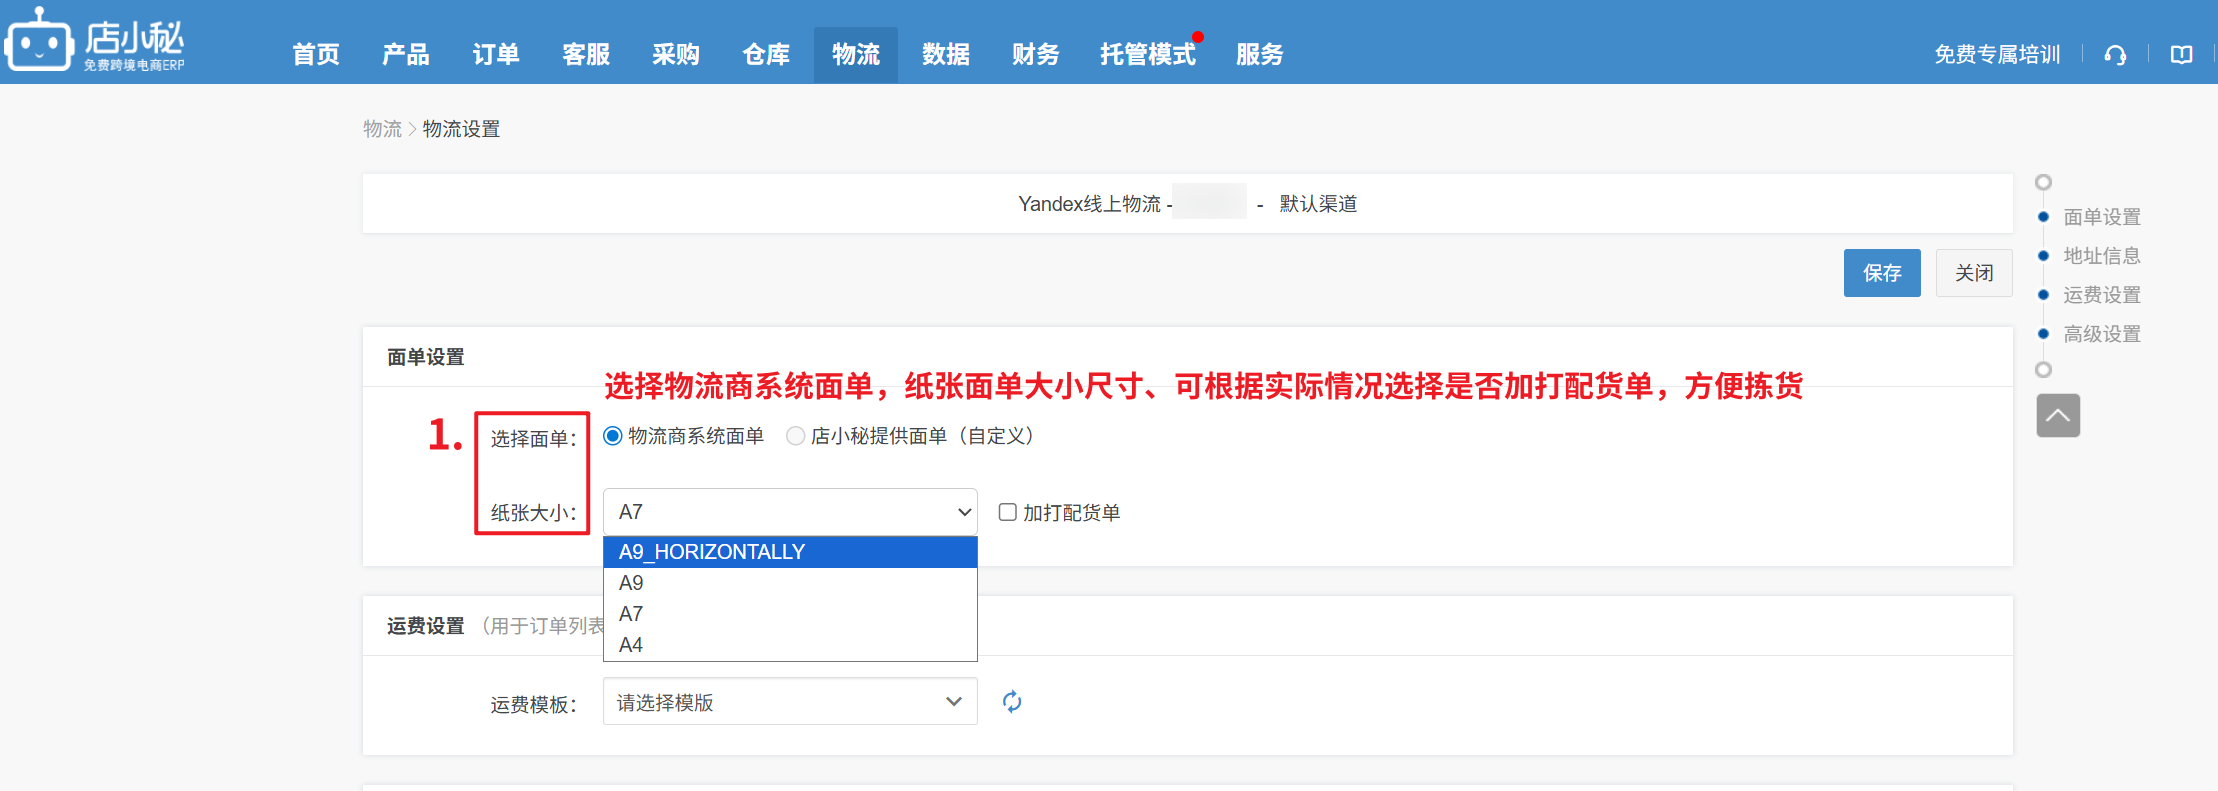
Task: Jump to 面单设置 anchor in side navigation
Action: pyautogui.click(x=2101, y=217)
